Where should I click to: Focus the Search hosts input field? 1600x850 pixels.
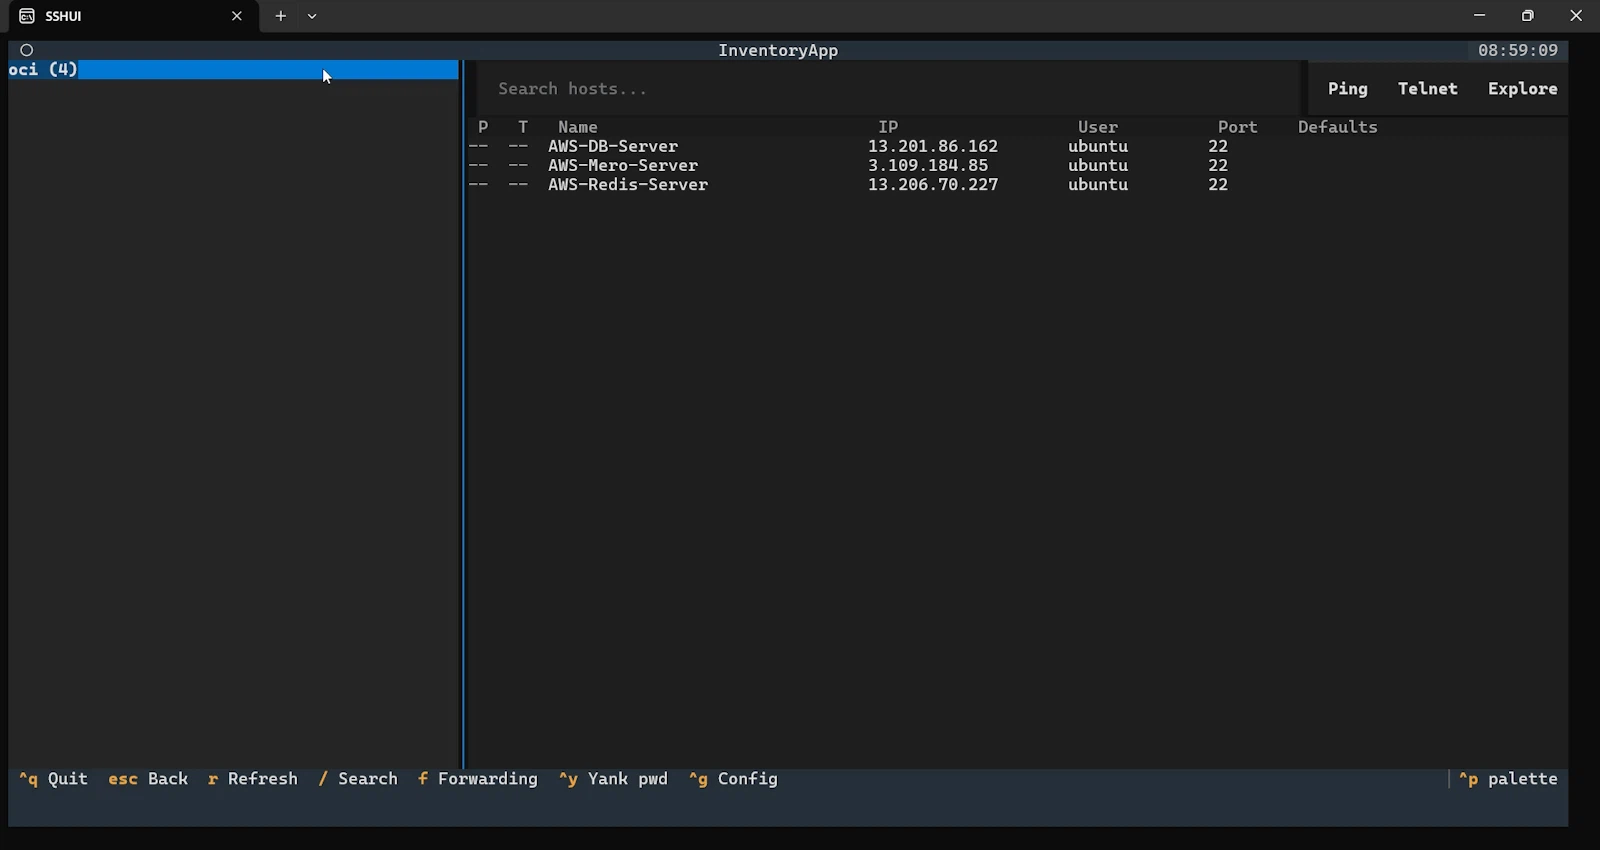890,89
